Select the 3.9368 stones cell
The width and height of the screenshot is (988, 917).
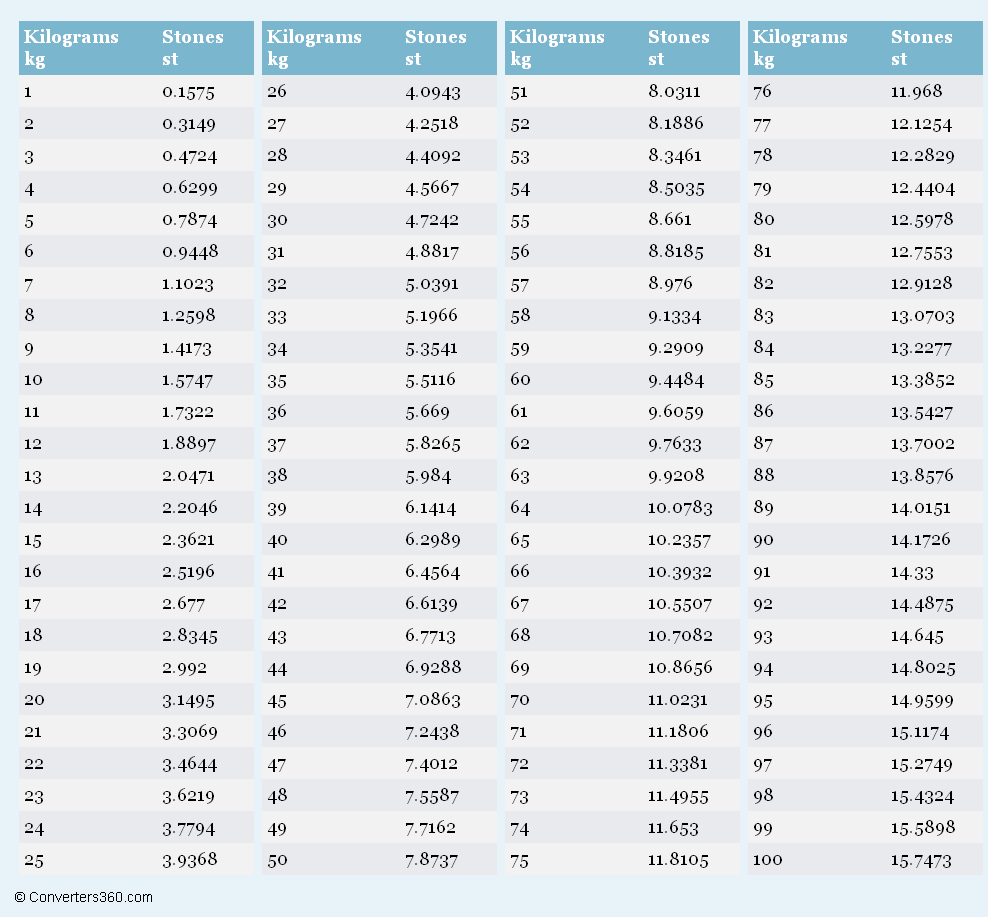pos(189,860)
